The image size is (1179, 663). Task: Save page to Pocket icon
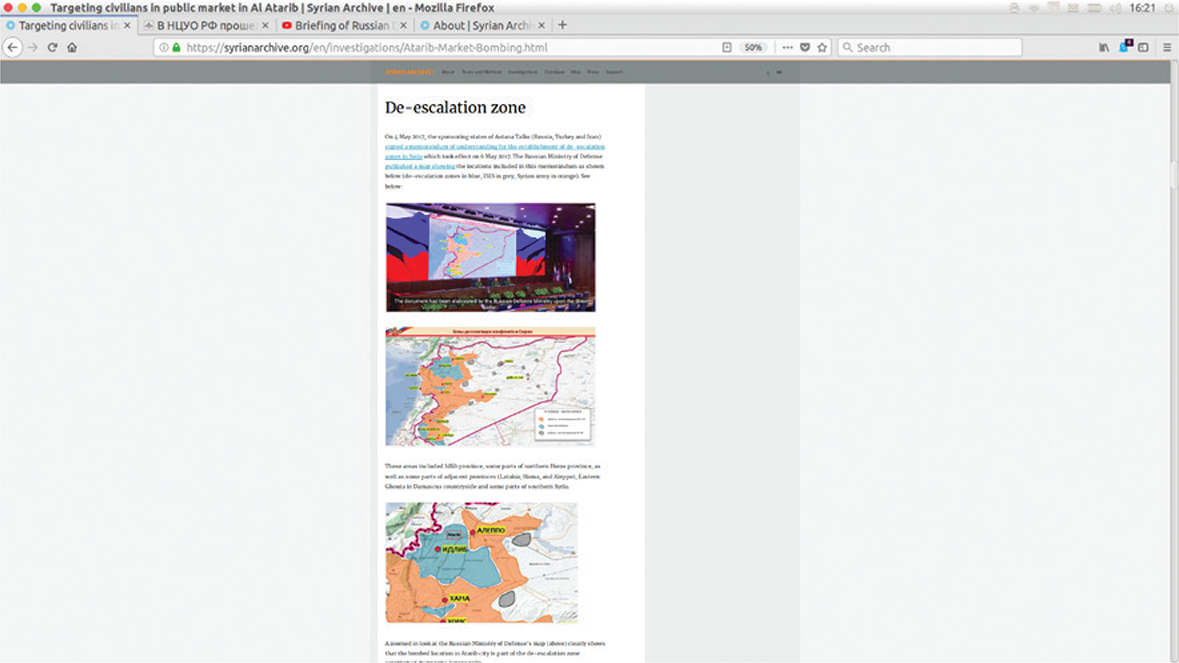(x=805, y=47)
